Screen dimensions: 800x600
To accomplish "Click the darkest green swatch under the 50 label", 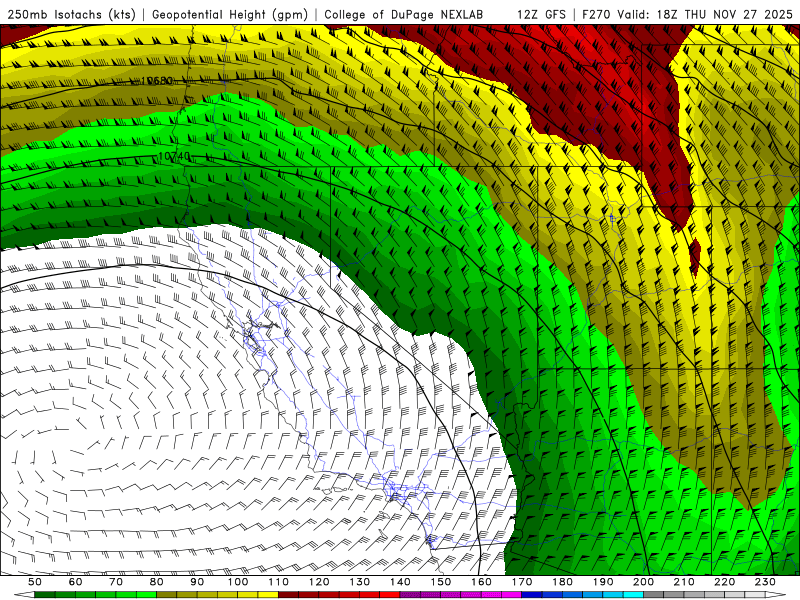I will tap(44, 595).
